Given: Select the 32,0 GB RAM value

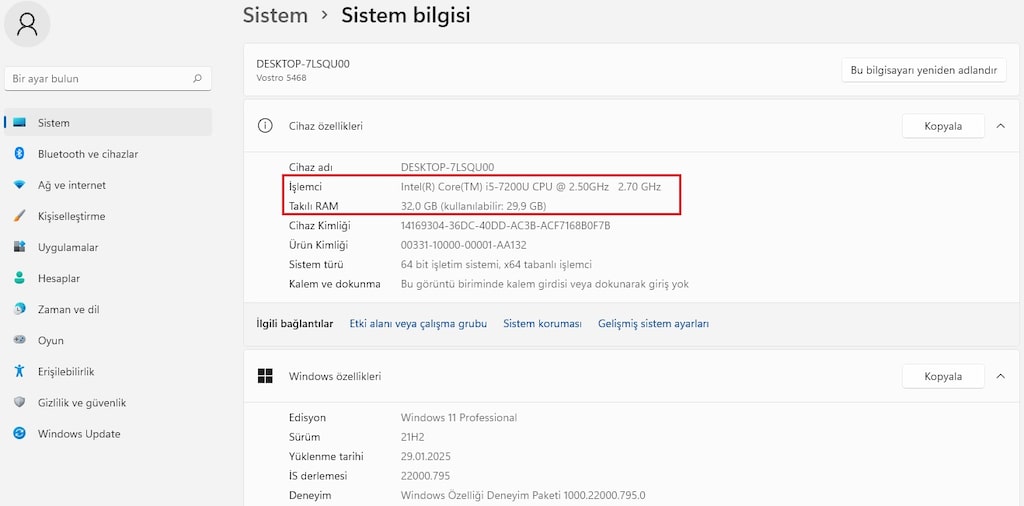Looking at the screenshot, I should pyautogui.click(x=473, y=206).
